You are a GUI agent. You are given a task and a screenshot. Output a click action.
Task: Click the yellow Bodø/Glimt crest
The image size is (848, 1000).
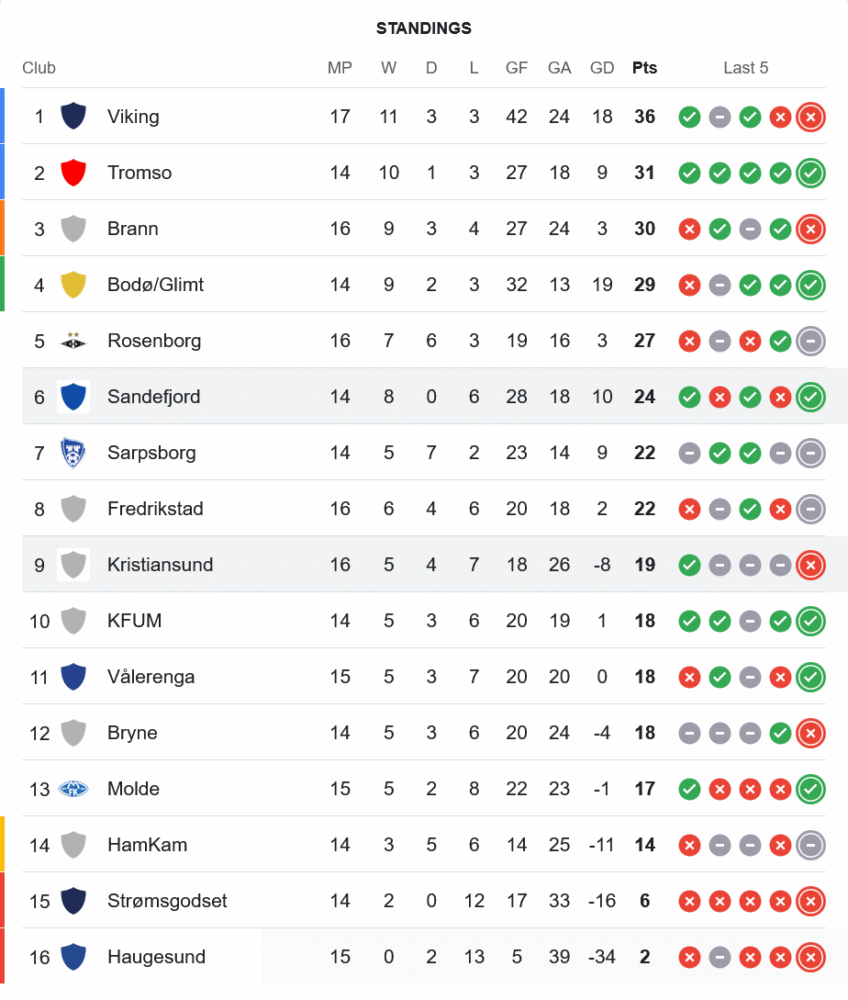(x=72, y=284)
